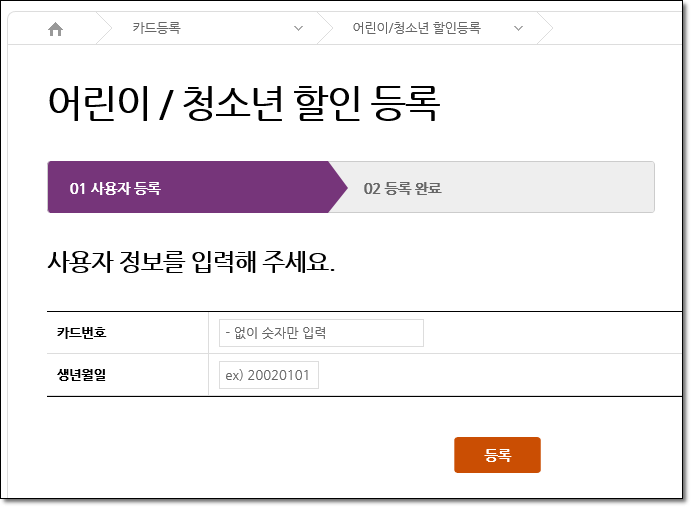
Task: Open the 어린이/청소년 할인등록 breadcrumb item
Action: pos(416,28)
